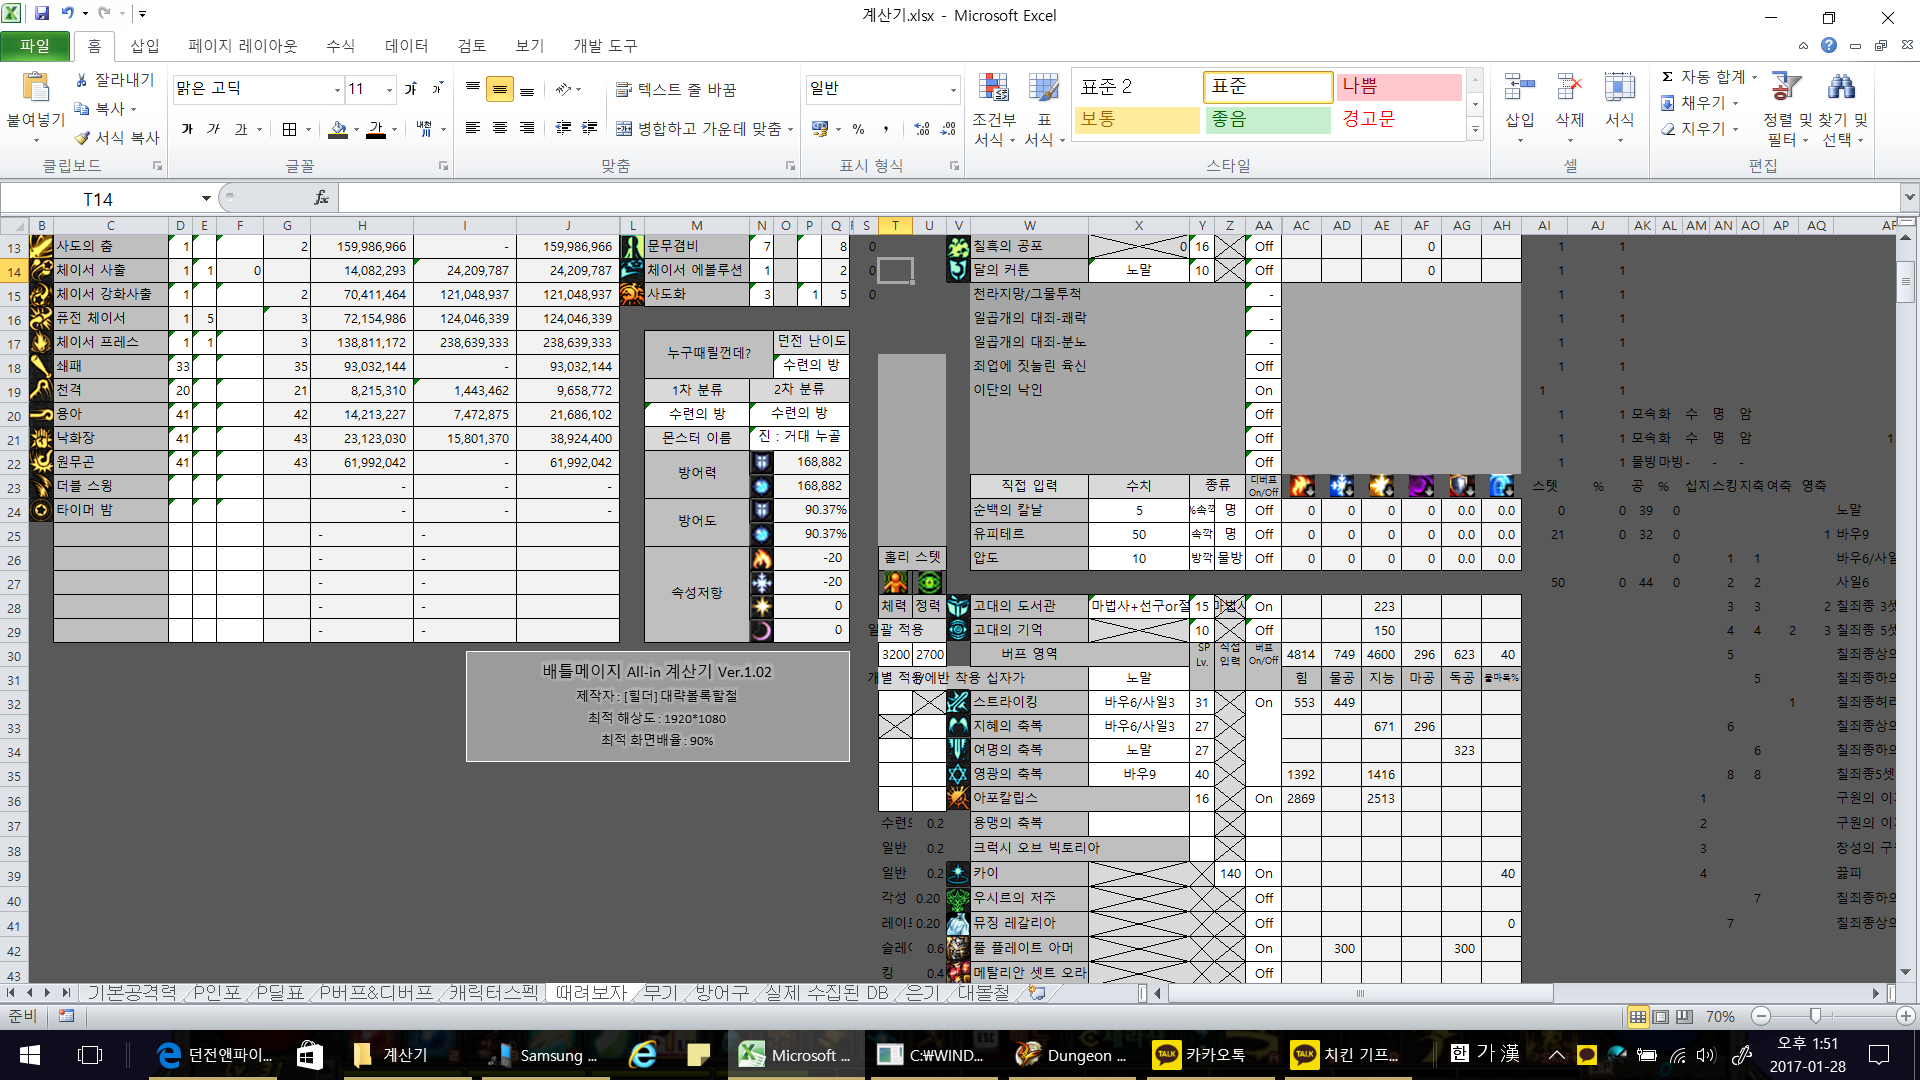Click the borders icon in font group
Viewport: 1920px width, 1080px height.
289,129
